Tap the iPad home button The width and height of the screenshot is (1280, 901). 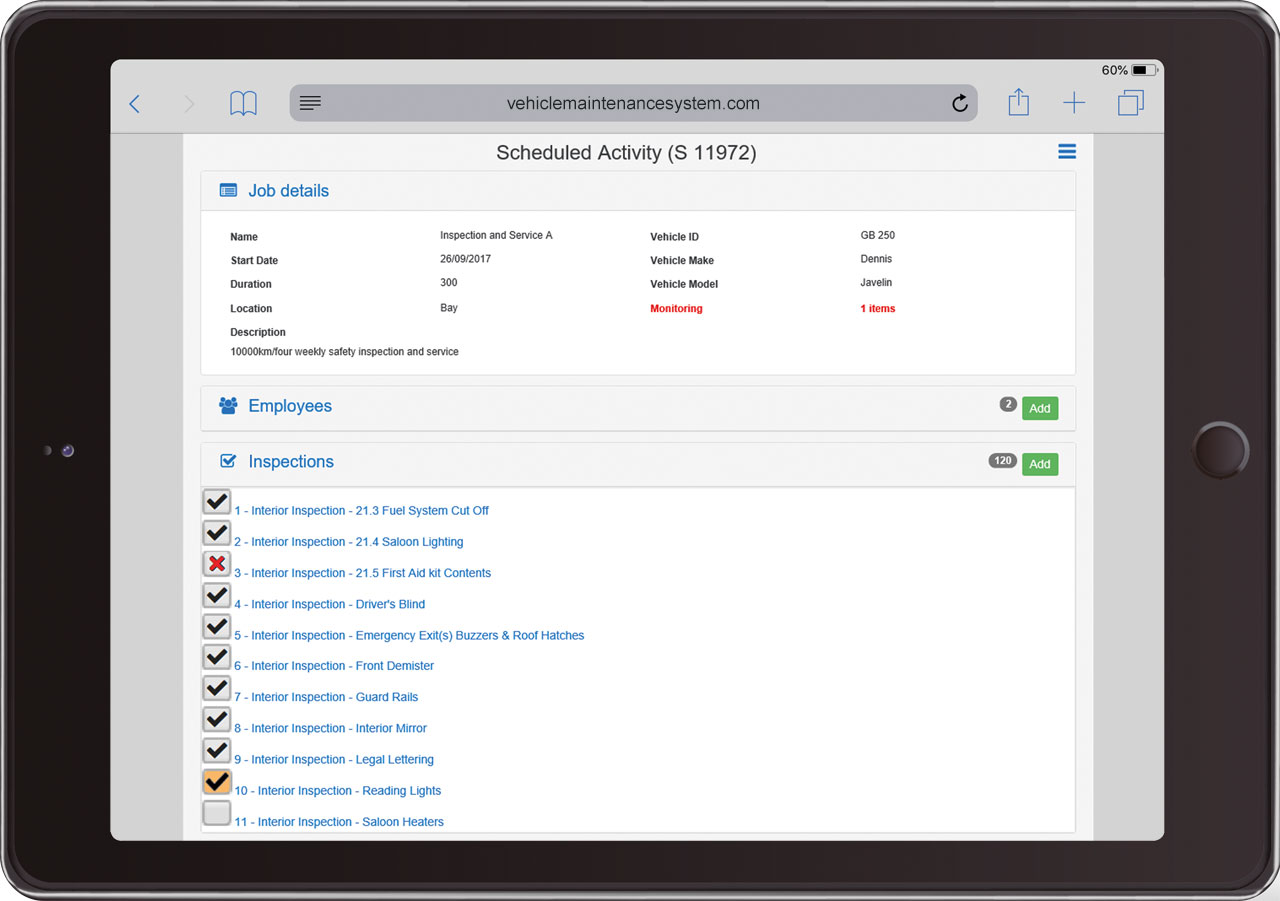point(1221,450)
